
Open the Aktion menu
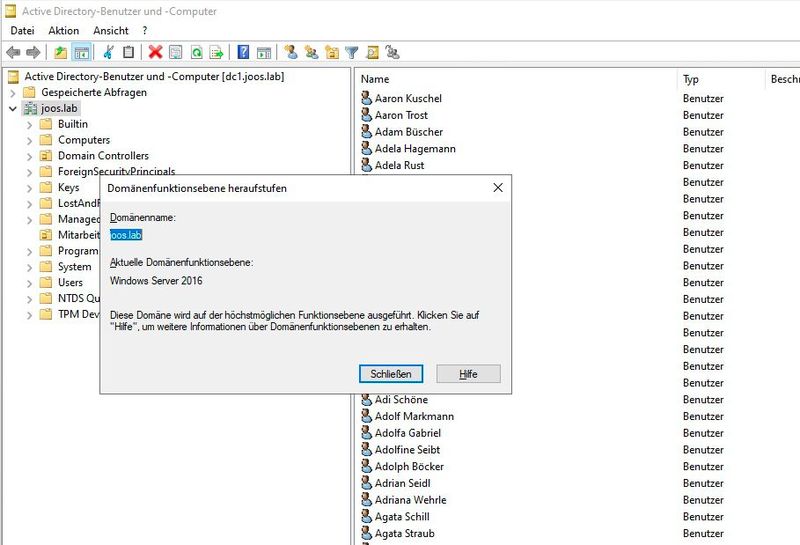click(64, 31)
